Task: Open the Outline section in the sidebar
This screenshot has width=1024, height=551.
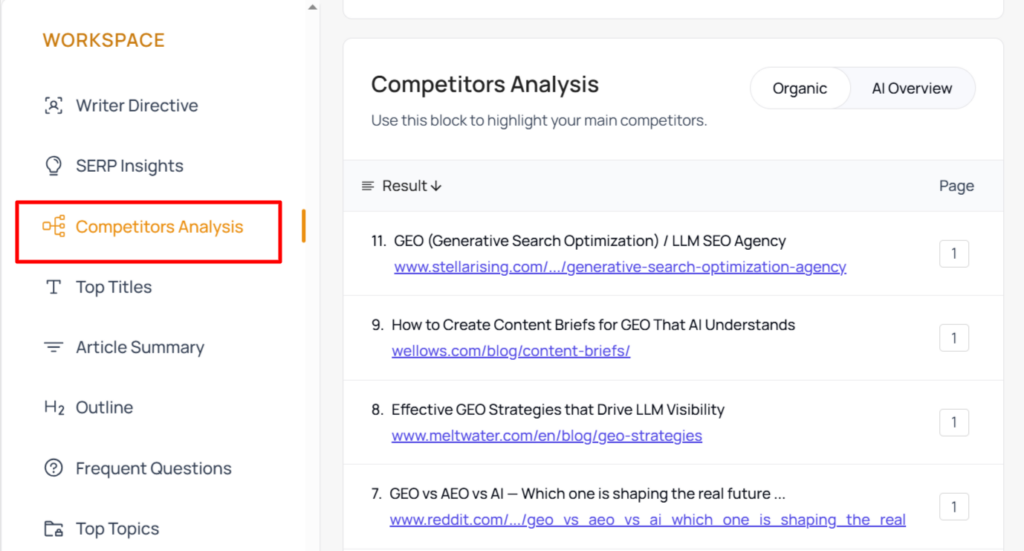Action: 104,408
